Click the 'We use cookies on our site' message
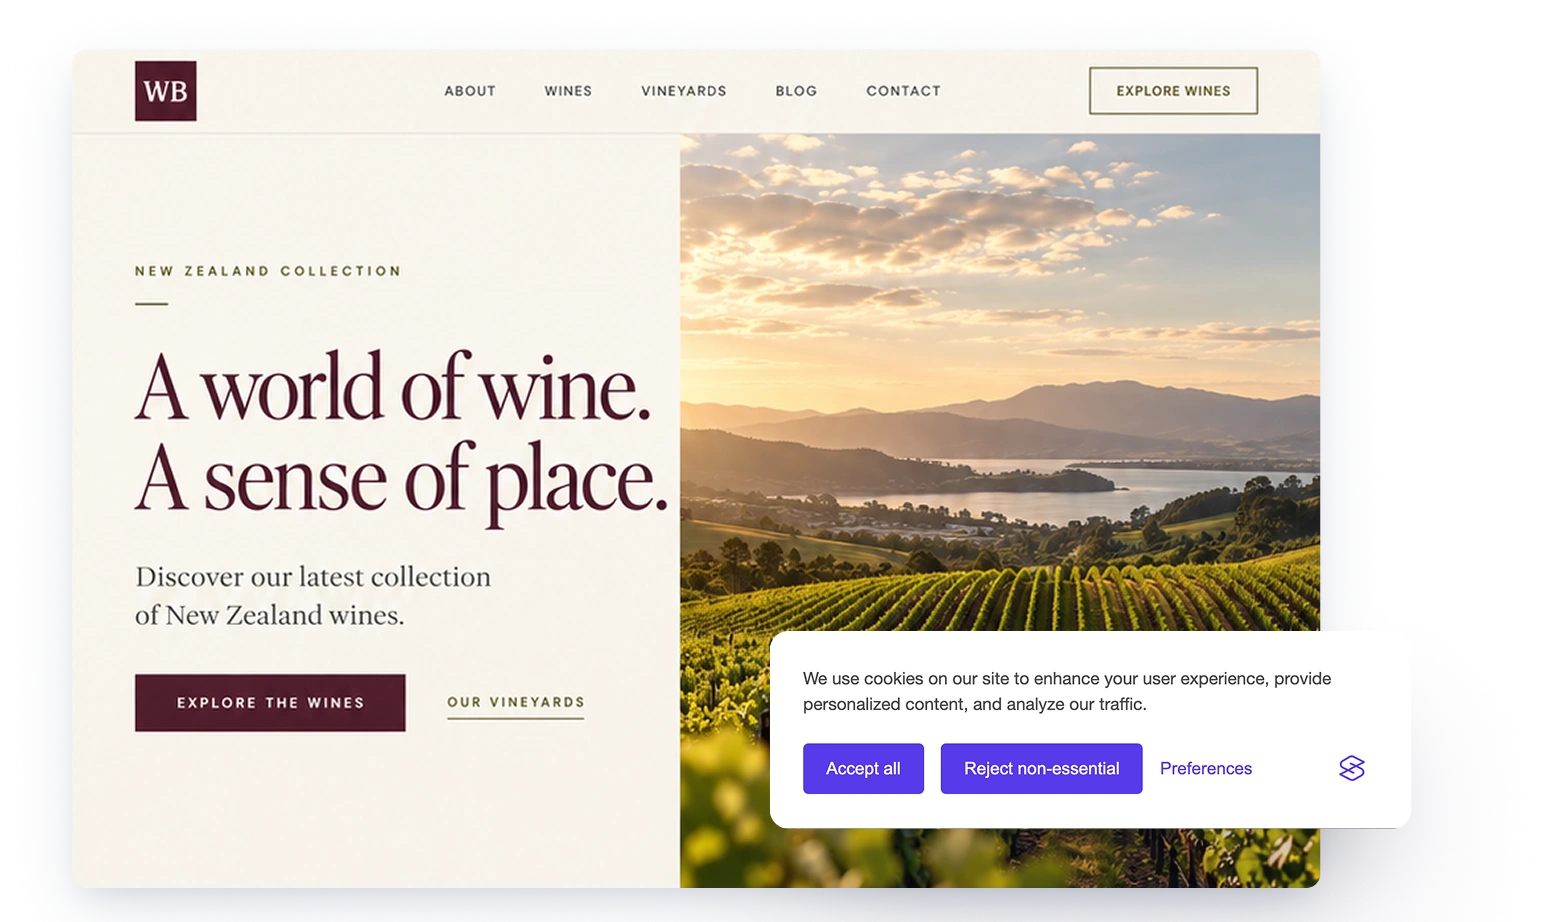This screenshot has width=1564, height=922. 1067,691
